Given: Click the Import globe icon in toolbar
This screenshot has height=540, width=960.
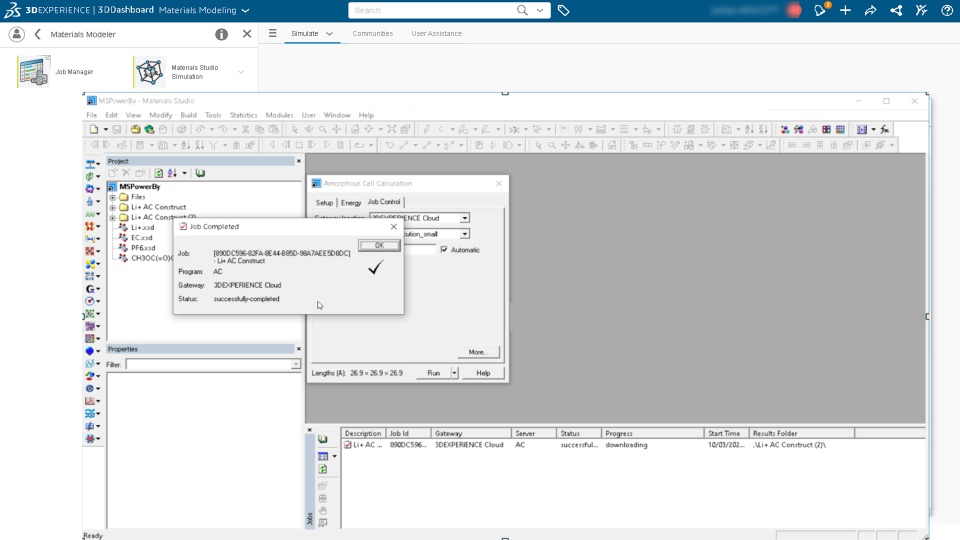Looking at the screenshot, I should pyautogui.click(x=149, y=129).
